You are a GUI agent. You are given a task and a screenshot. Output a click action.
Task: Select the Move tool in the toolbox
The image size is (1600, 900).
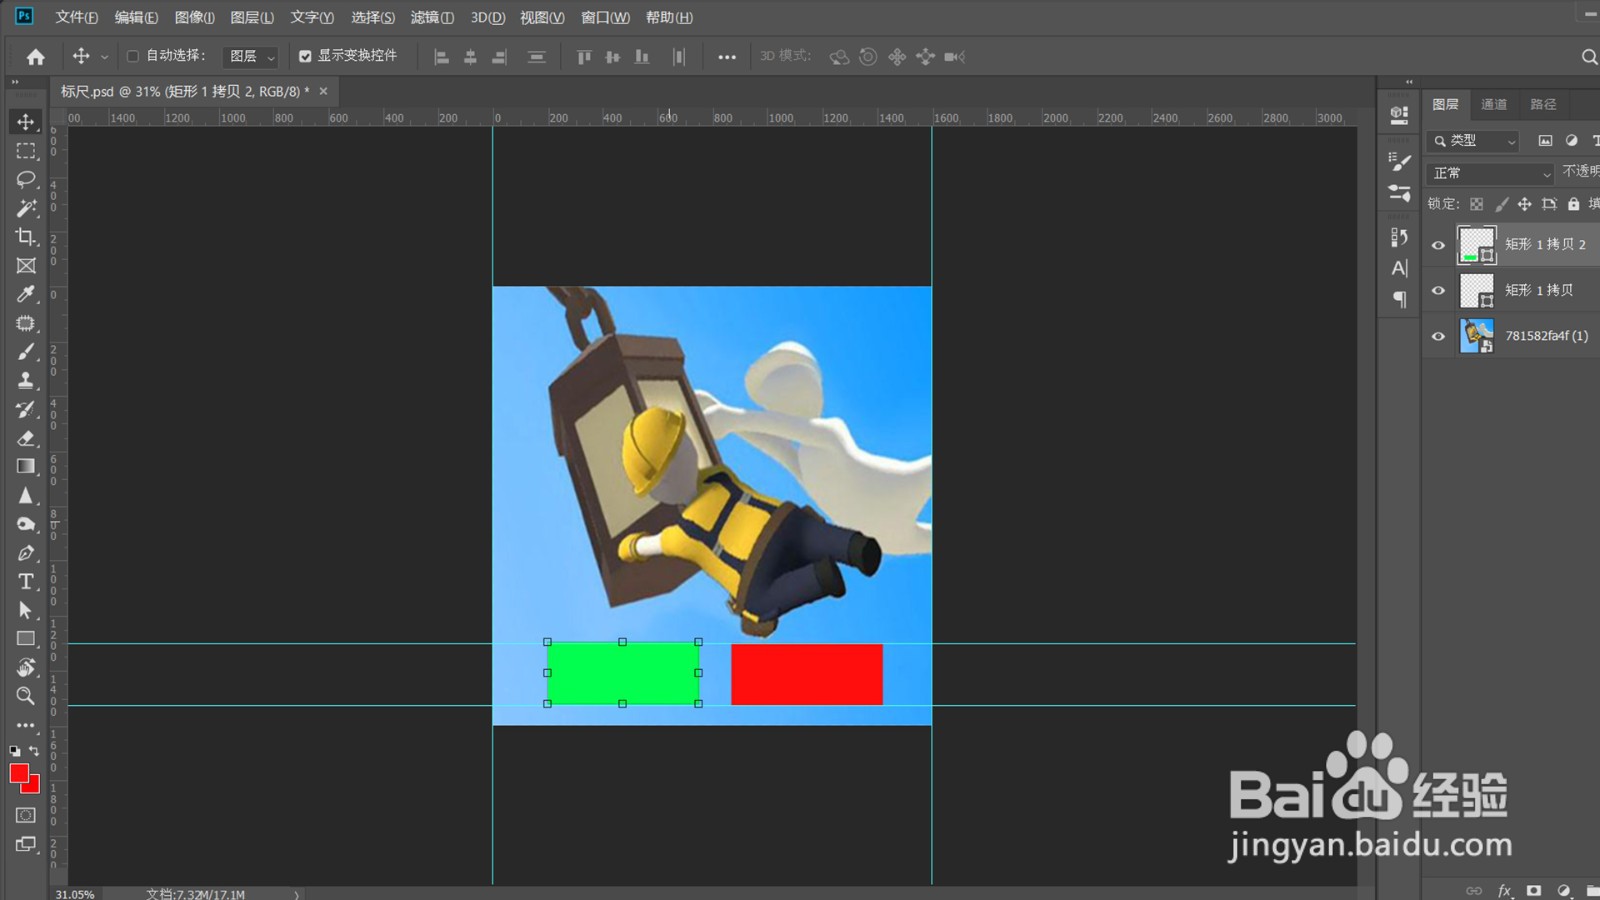click(x=26, y=122)
